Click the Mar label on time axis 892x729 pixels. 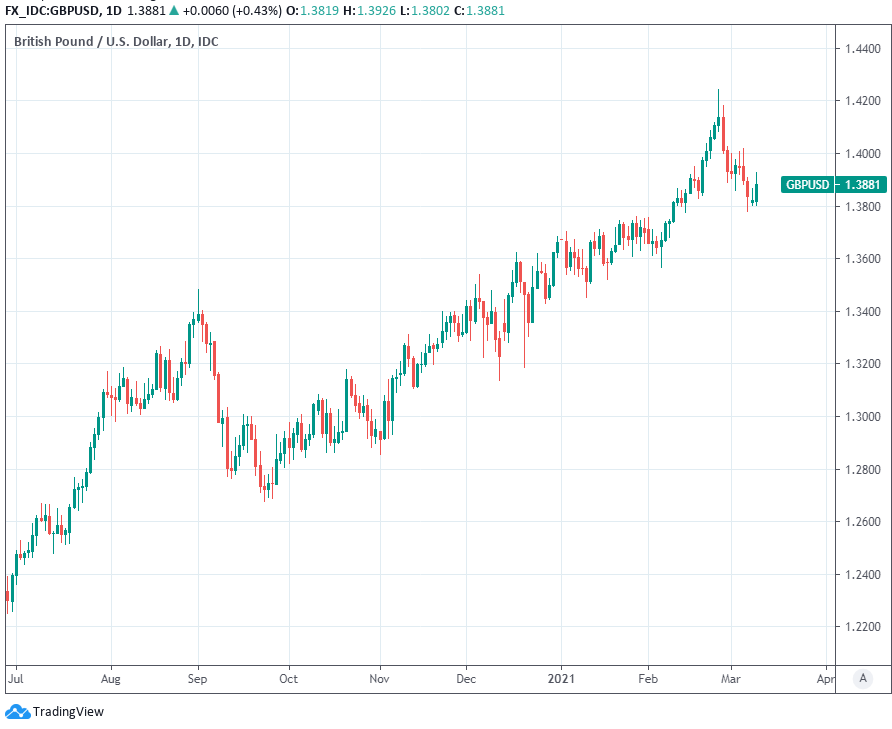(731, 678)
